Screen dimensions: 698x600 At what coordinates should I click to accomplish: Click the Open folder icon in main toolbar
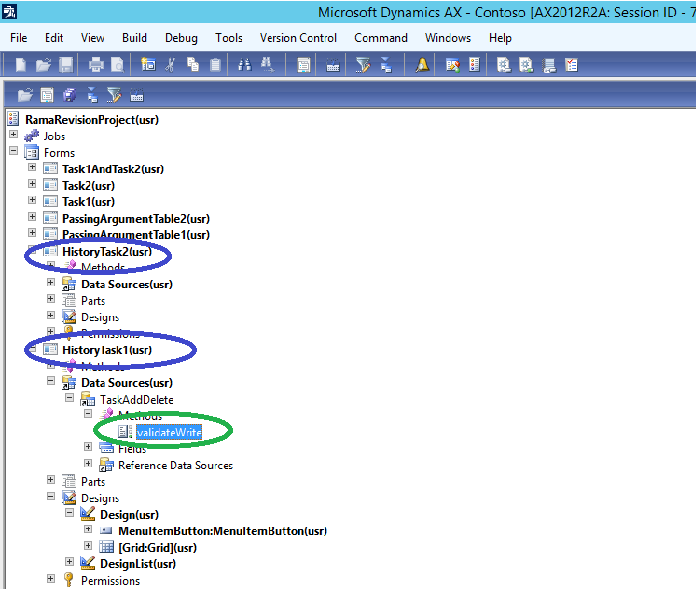(43, 65)
